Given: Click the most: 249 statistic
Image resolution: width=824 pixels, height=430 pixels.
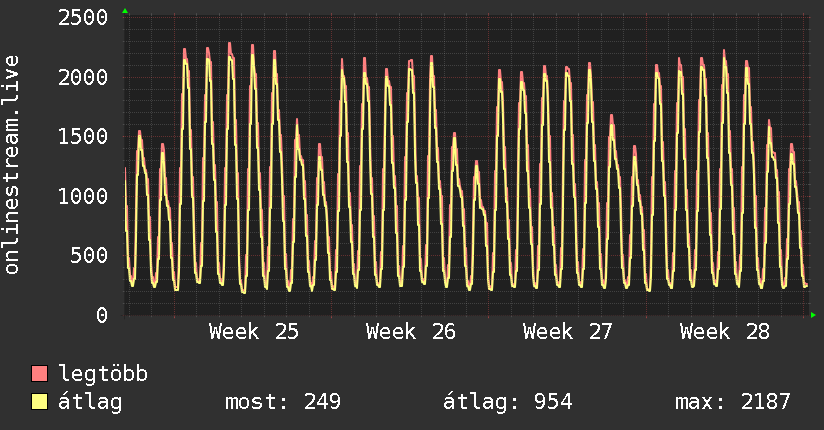Looking at the screenshot, I should 283,402.
